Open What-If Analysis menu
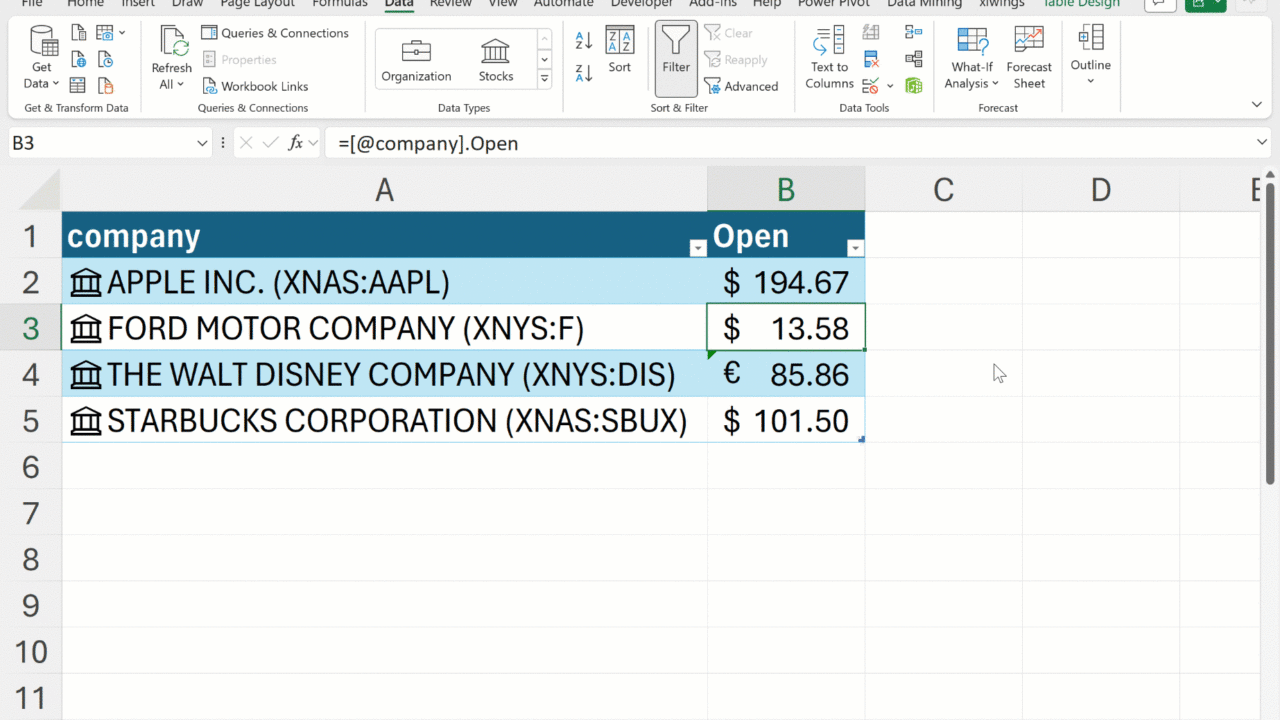This screenshot has height=720, width=1280. tap(974, 59)
